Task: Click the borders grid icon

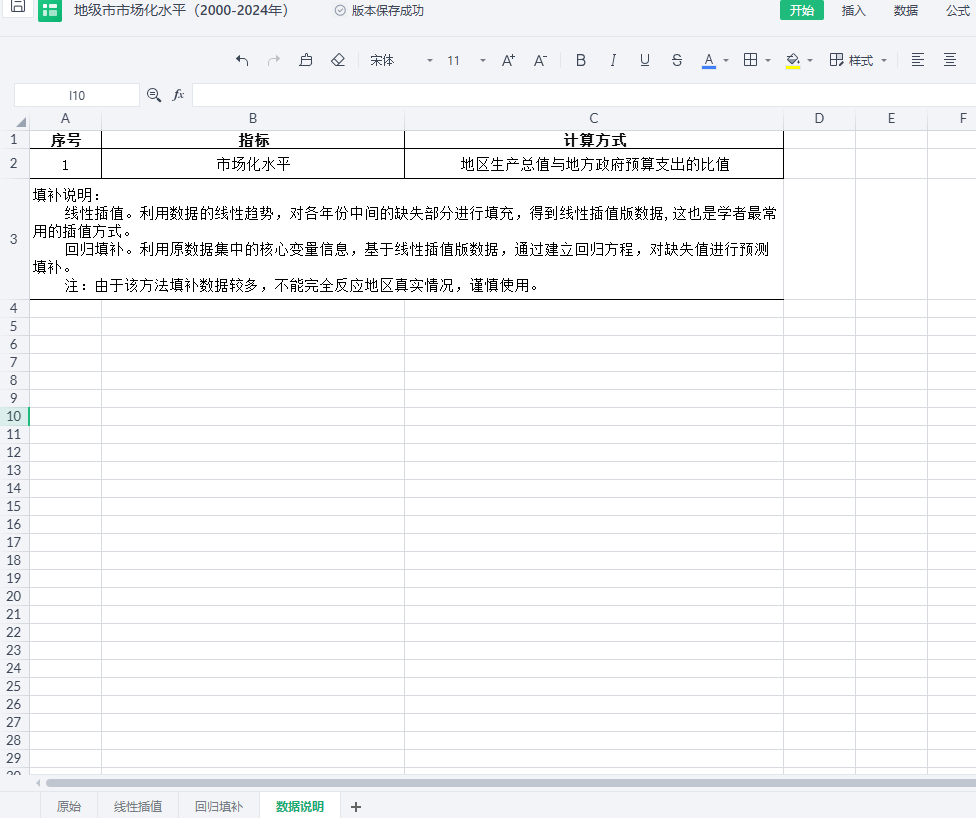Action: click(x=751, y=60)
